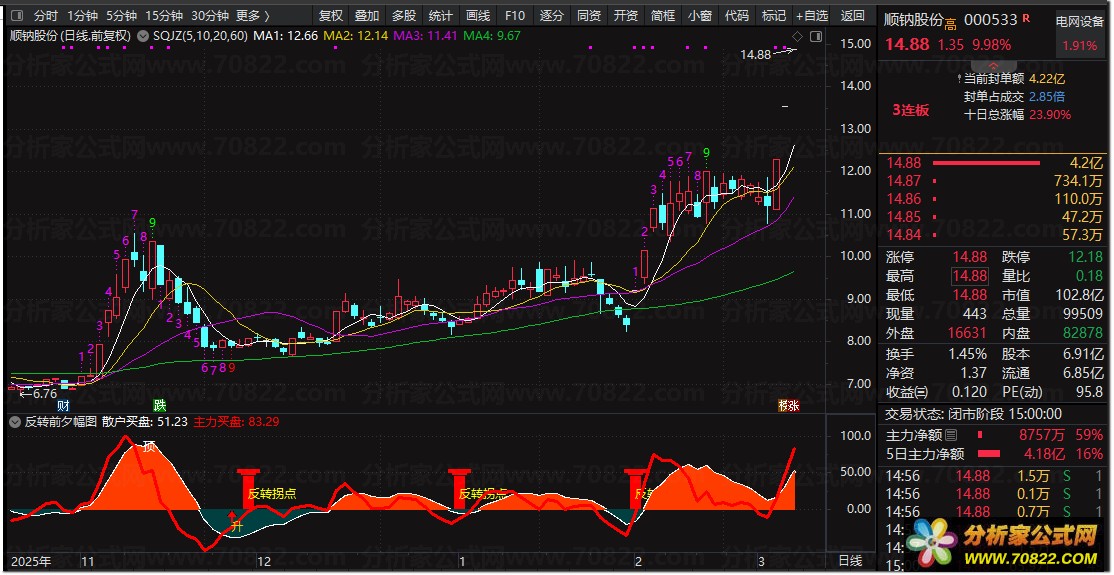
Task: Toggle 复权 price adjustment
Action: point(330,16)
